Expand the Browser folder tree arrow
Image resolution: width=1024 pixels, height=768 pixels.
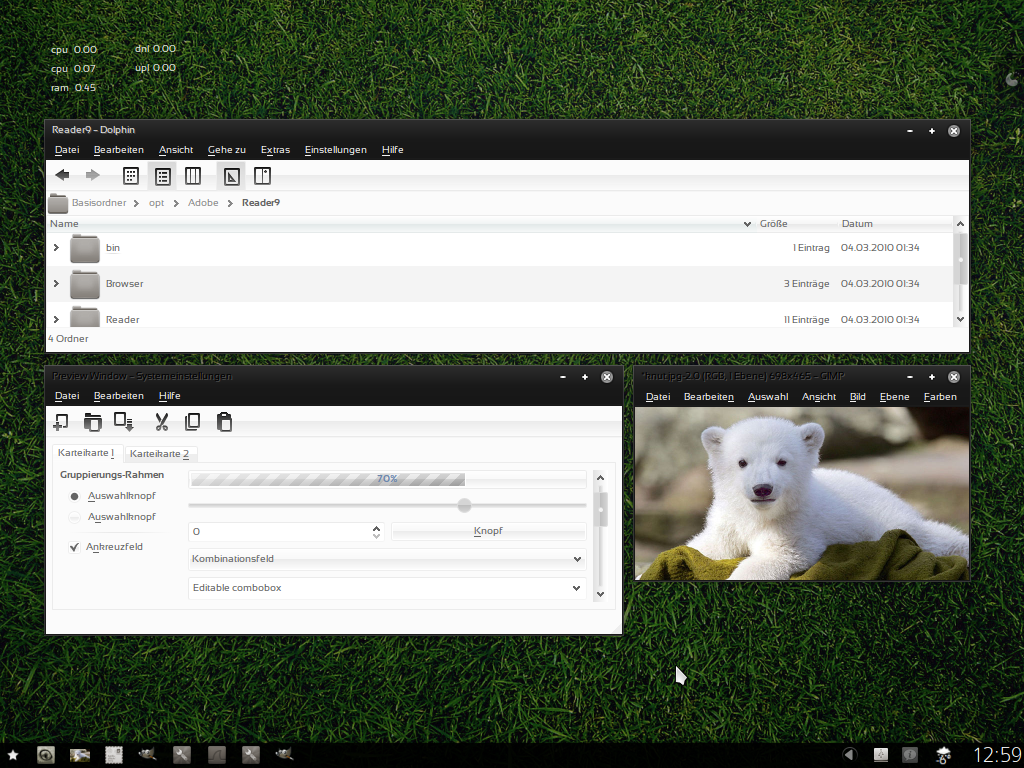56,283
